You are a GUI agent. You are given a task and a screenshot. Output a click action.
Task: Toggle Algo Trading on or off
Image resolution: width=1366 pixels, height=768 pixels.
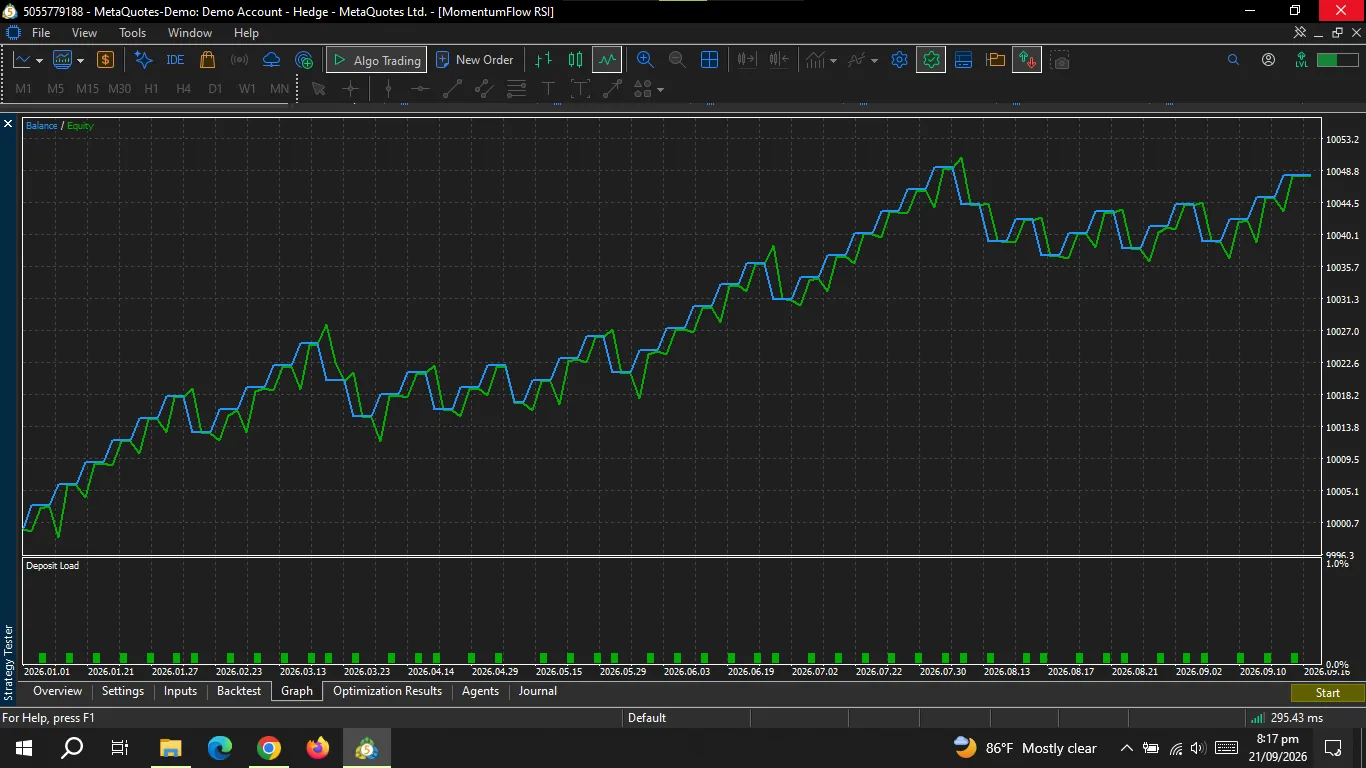[x=376, y=60]
